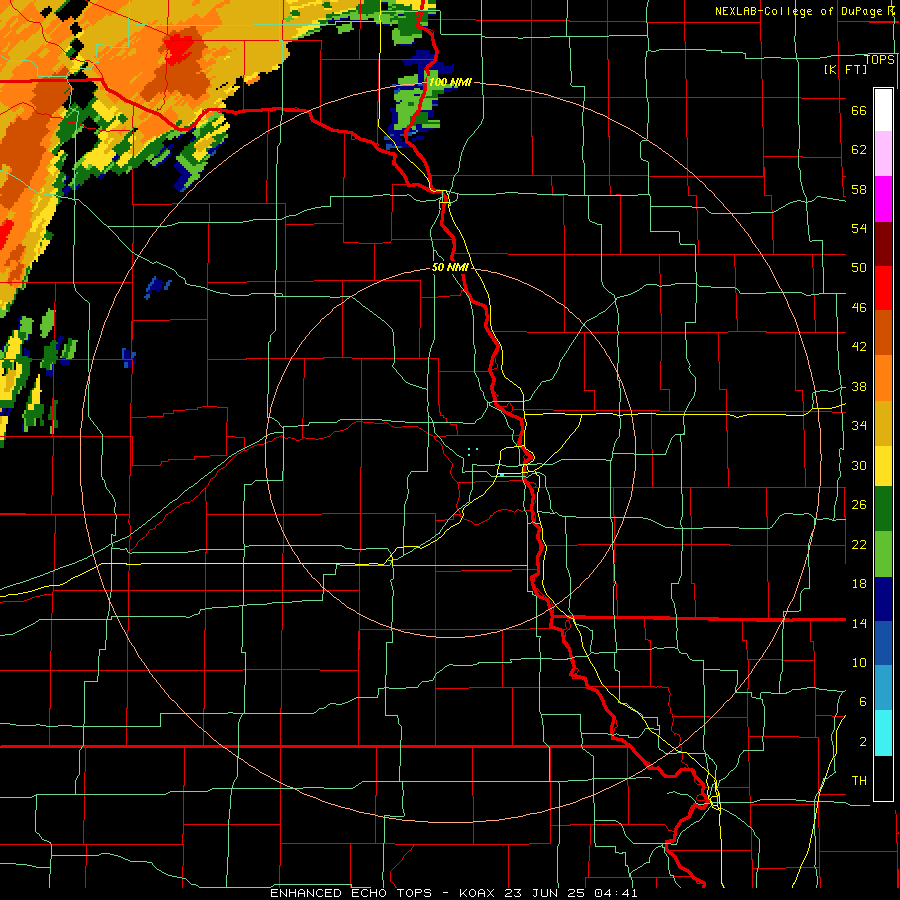Click the 23 JUN 25 date stamp
Viewport: 900px width, 900px height.
pos(545,893)
